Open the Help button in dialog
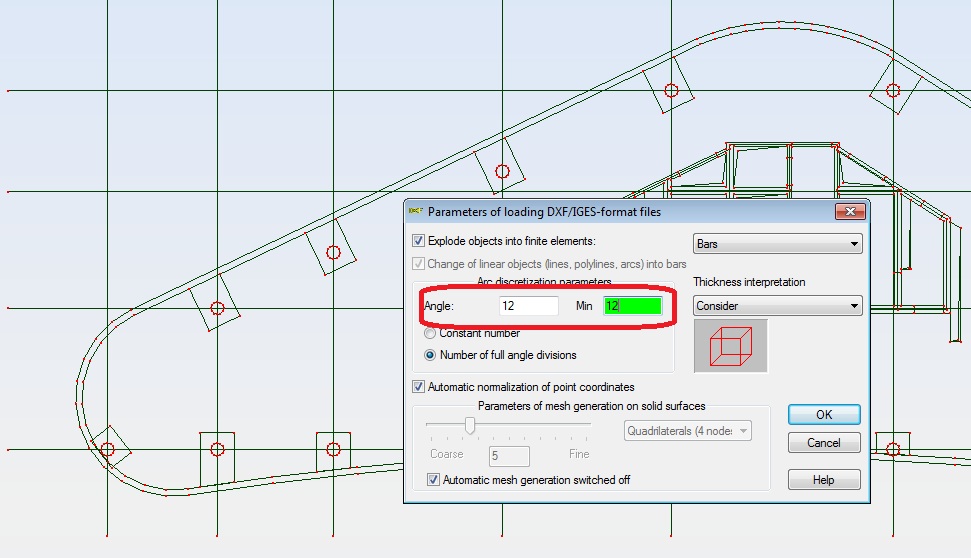The image size is (971, 558). [824, 480]
